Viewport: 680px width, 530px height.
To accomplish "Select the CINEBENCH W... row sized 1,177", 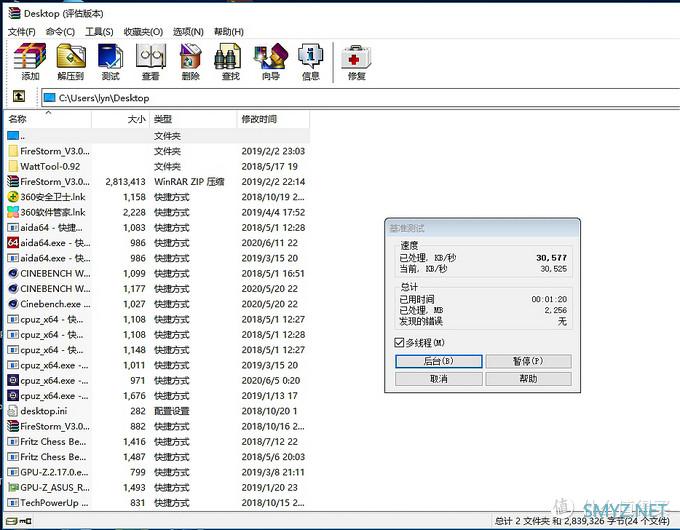I will [157, 288].
